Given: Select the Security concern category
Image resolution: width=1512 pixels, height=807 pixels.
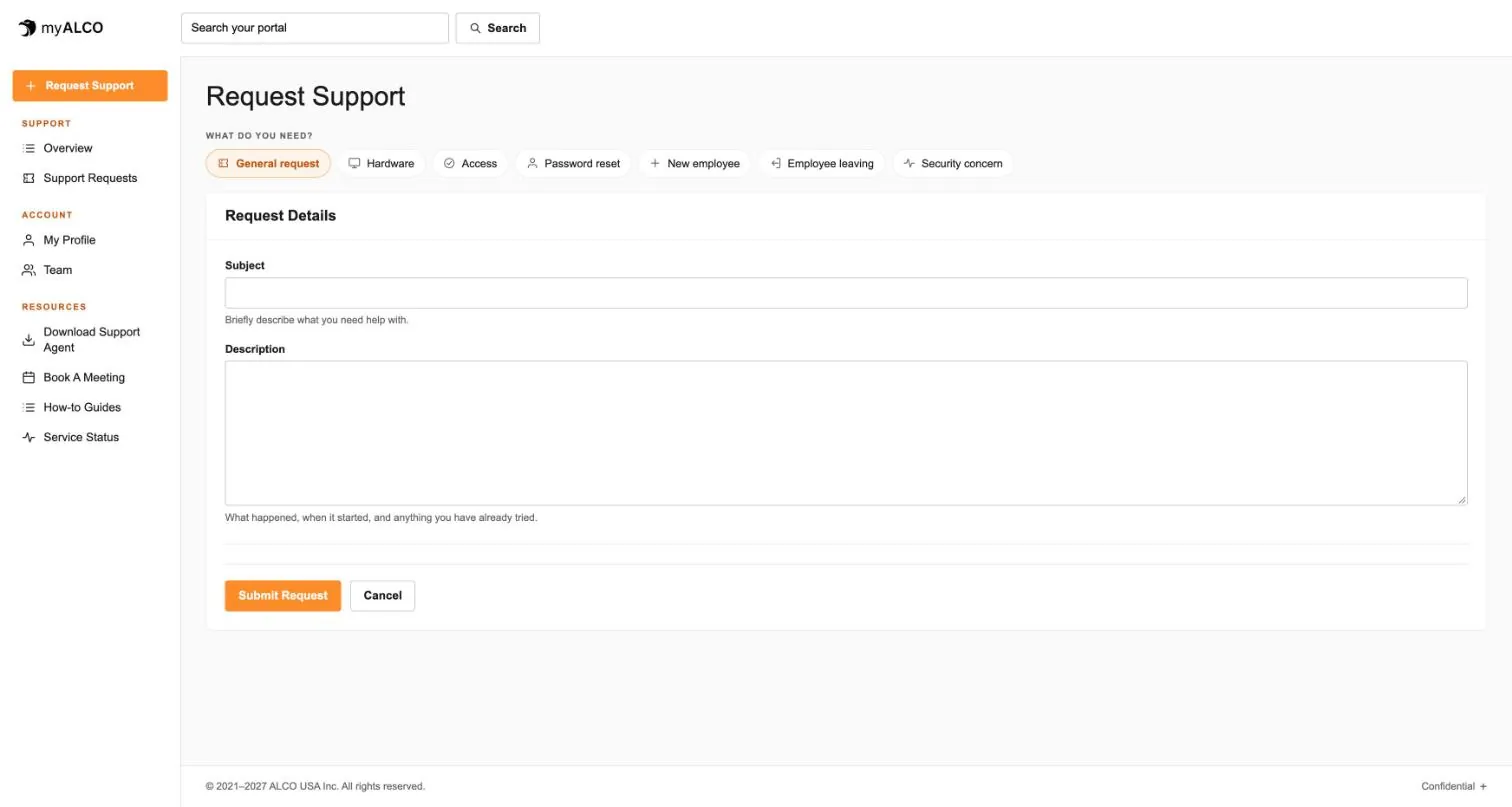Looking at the screenshot, I should [x=953, y=163].
